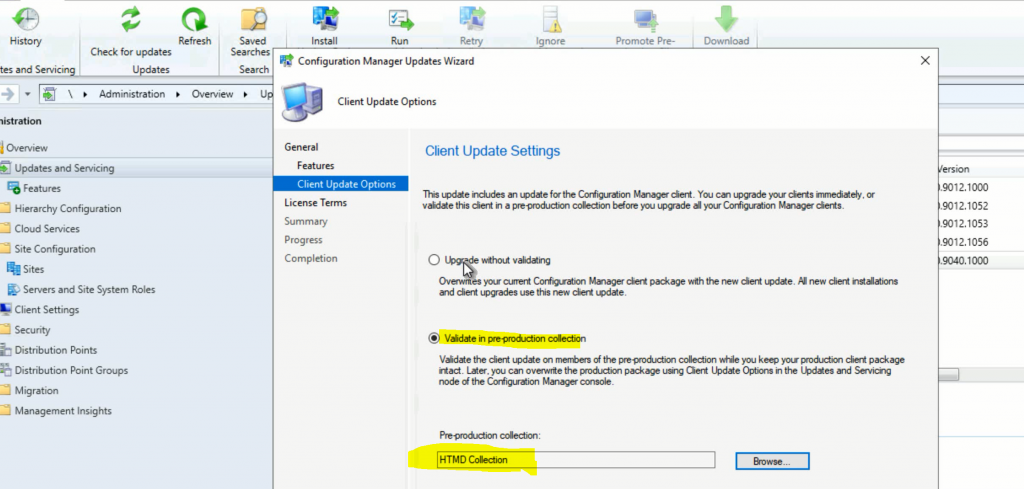Image resolution: width=1024 pixels, height=489 pixels.
Task: Click the Servers and Site System Roles icon
Action: [x=13, y=289]
